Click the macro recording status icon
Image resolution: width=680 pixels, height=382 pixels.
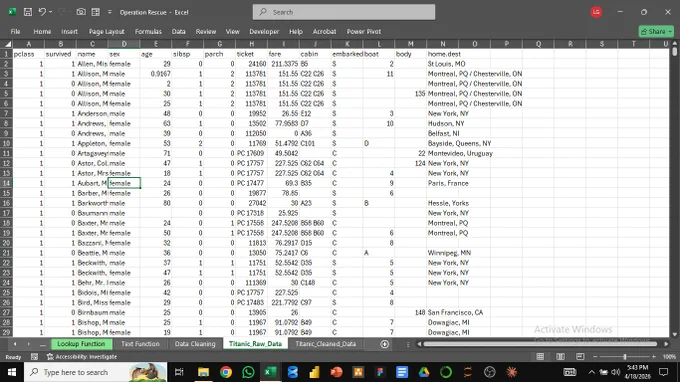[34, 357]
